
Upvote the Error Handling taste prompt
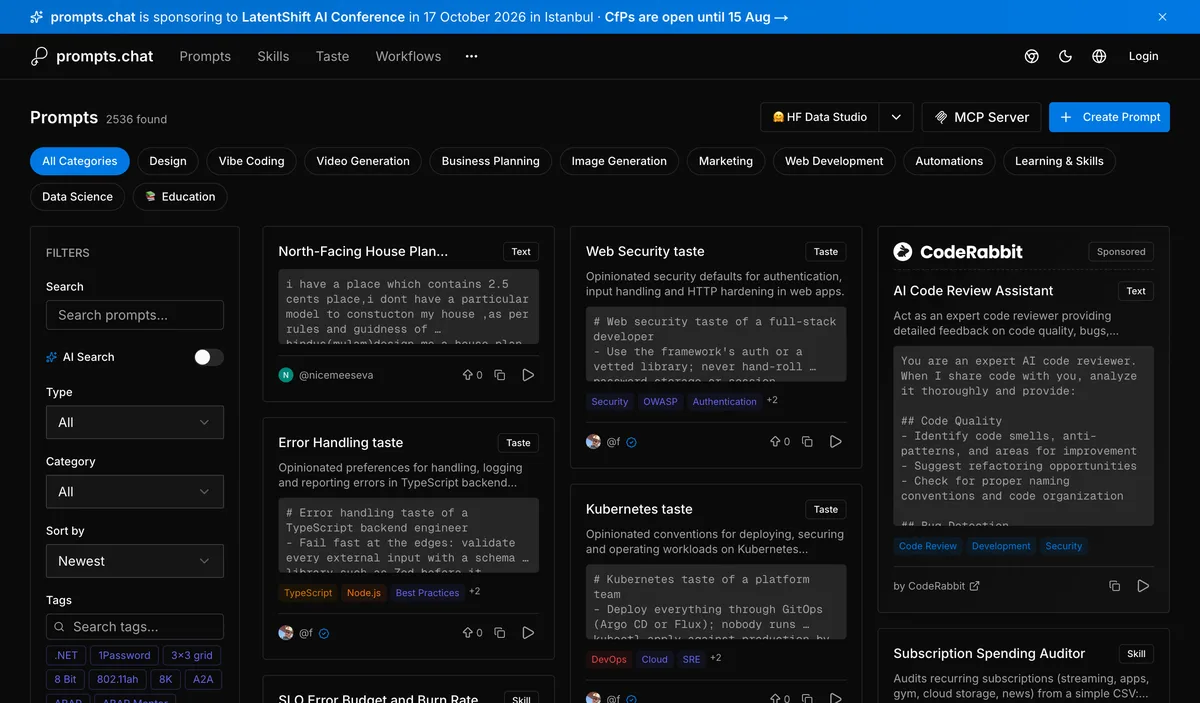(472, 633)
